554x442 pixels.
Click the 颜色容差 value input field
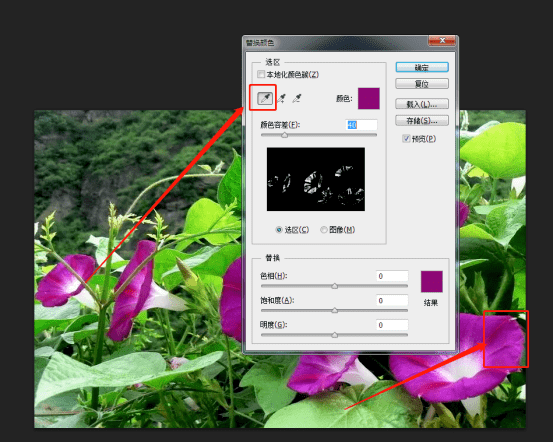pos(361,125)
